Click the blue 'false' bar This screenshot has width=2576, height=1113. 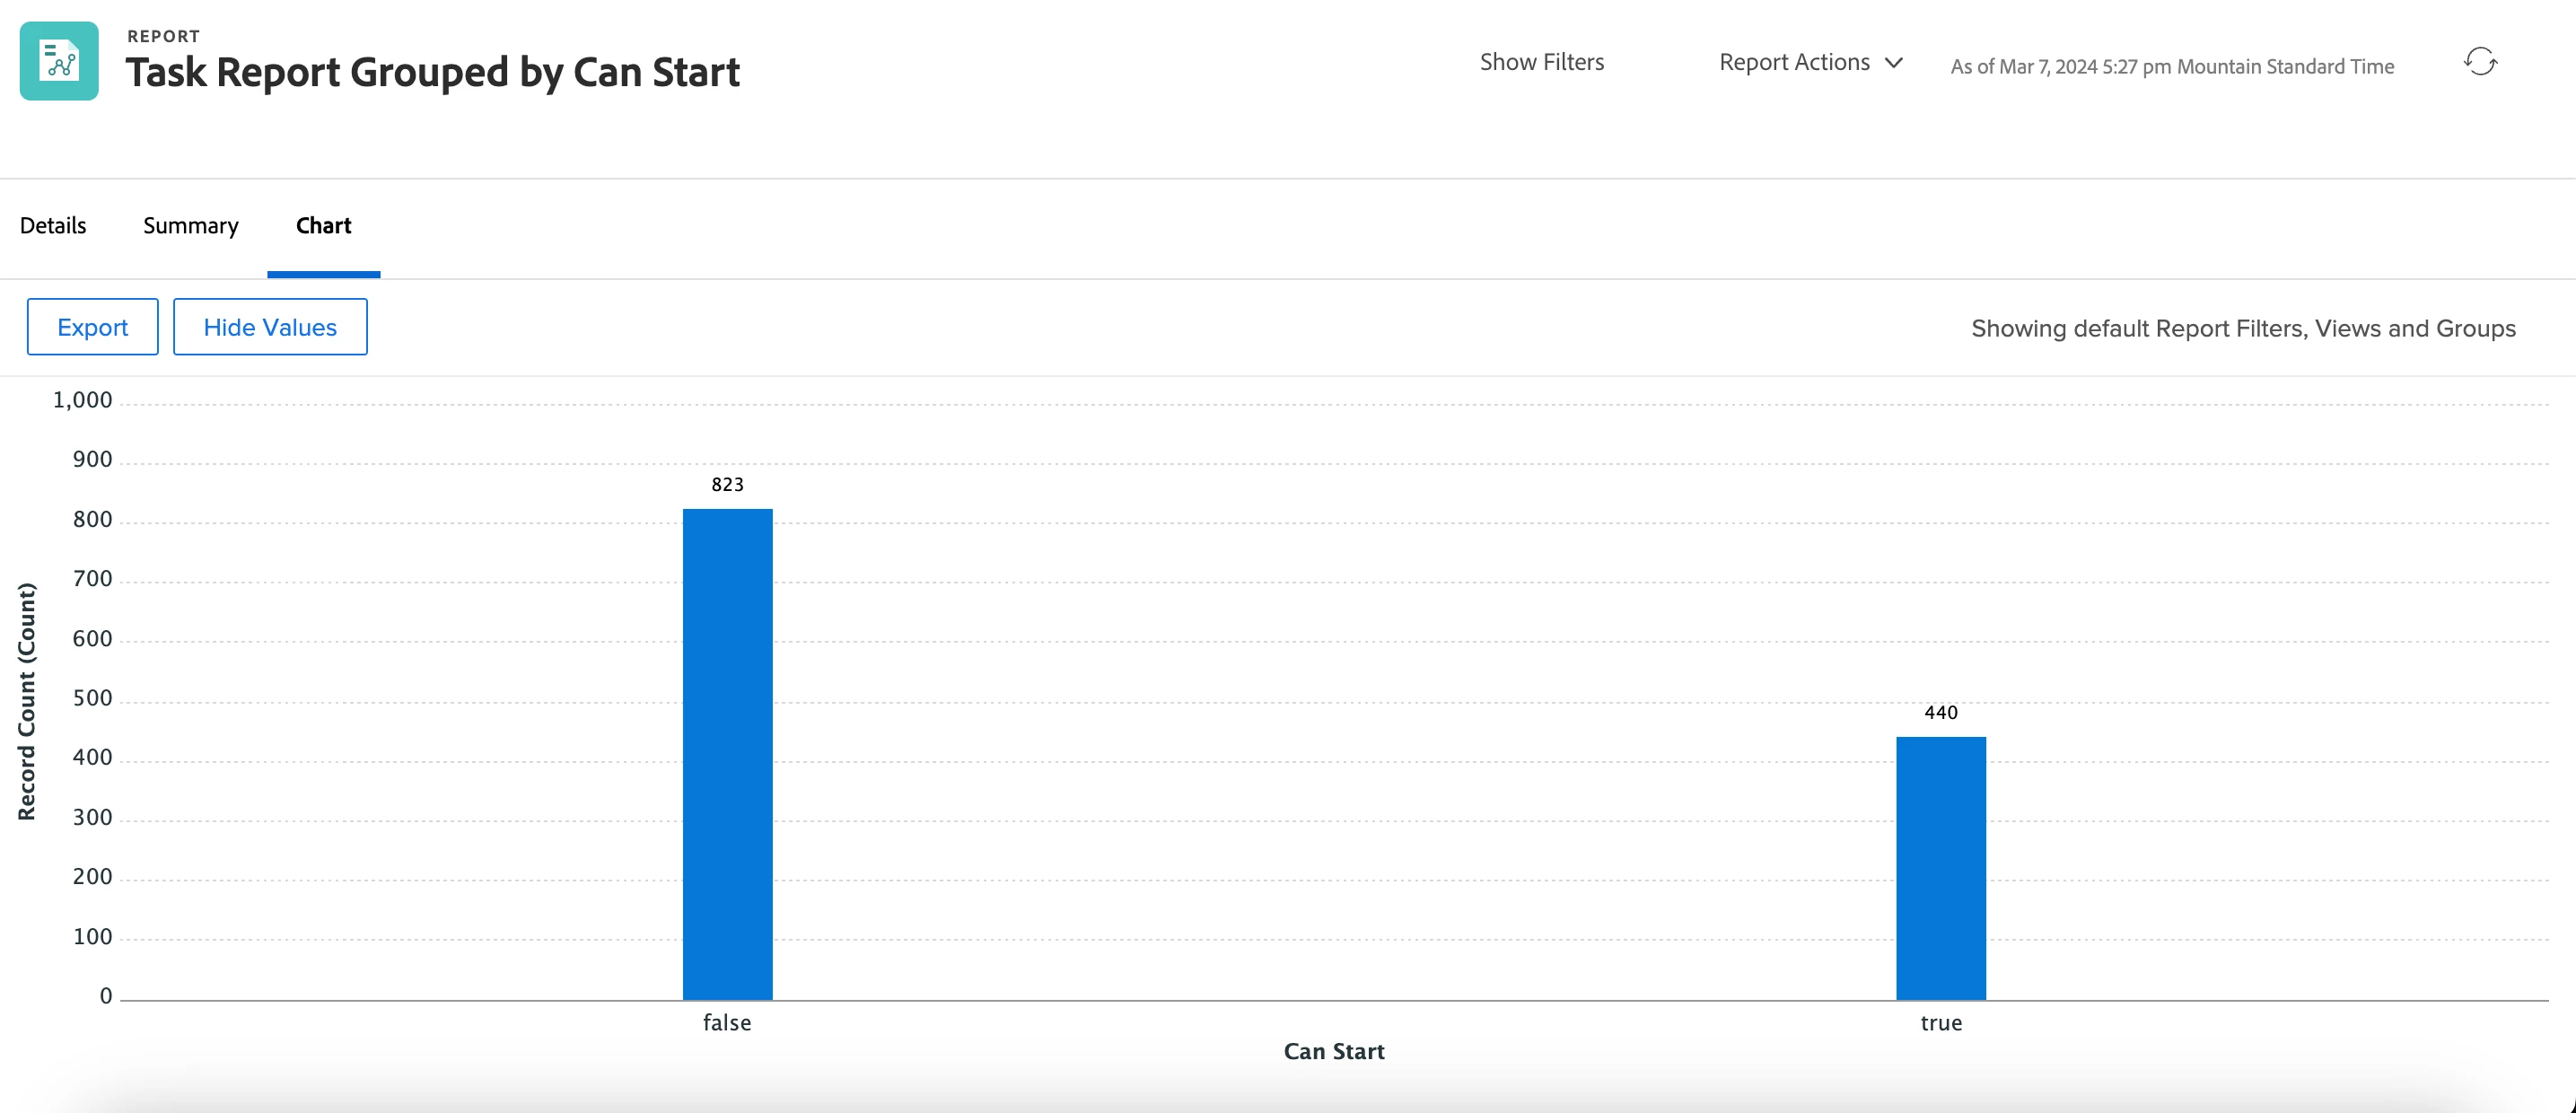pyautogui.click(x=727, y=754)
